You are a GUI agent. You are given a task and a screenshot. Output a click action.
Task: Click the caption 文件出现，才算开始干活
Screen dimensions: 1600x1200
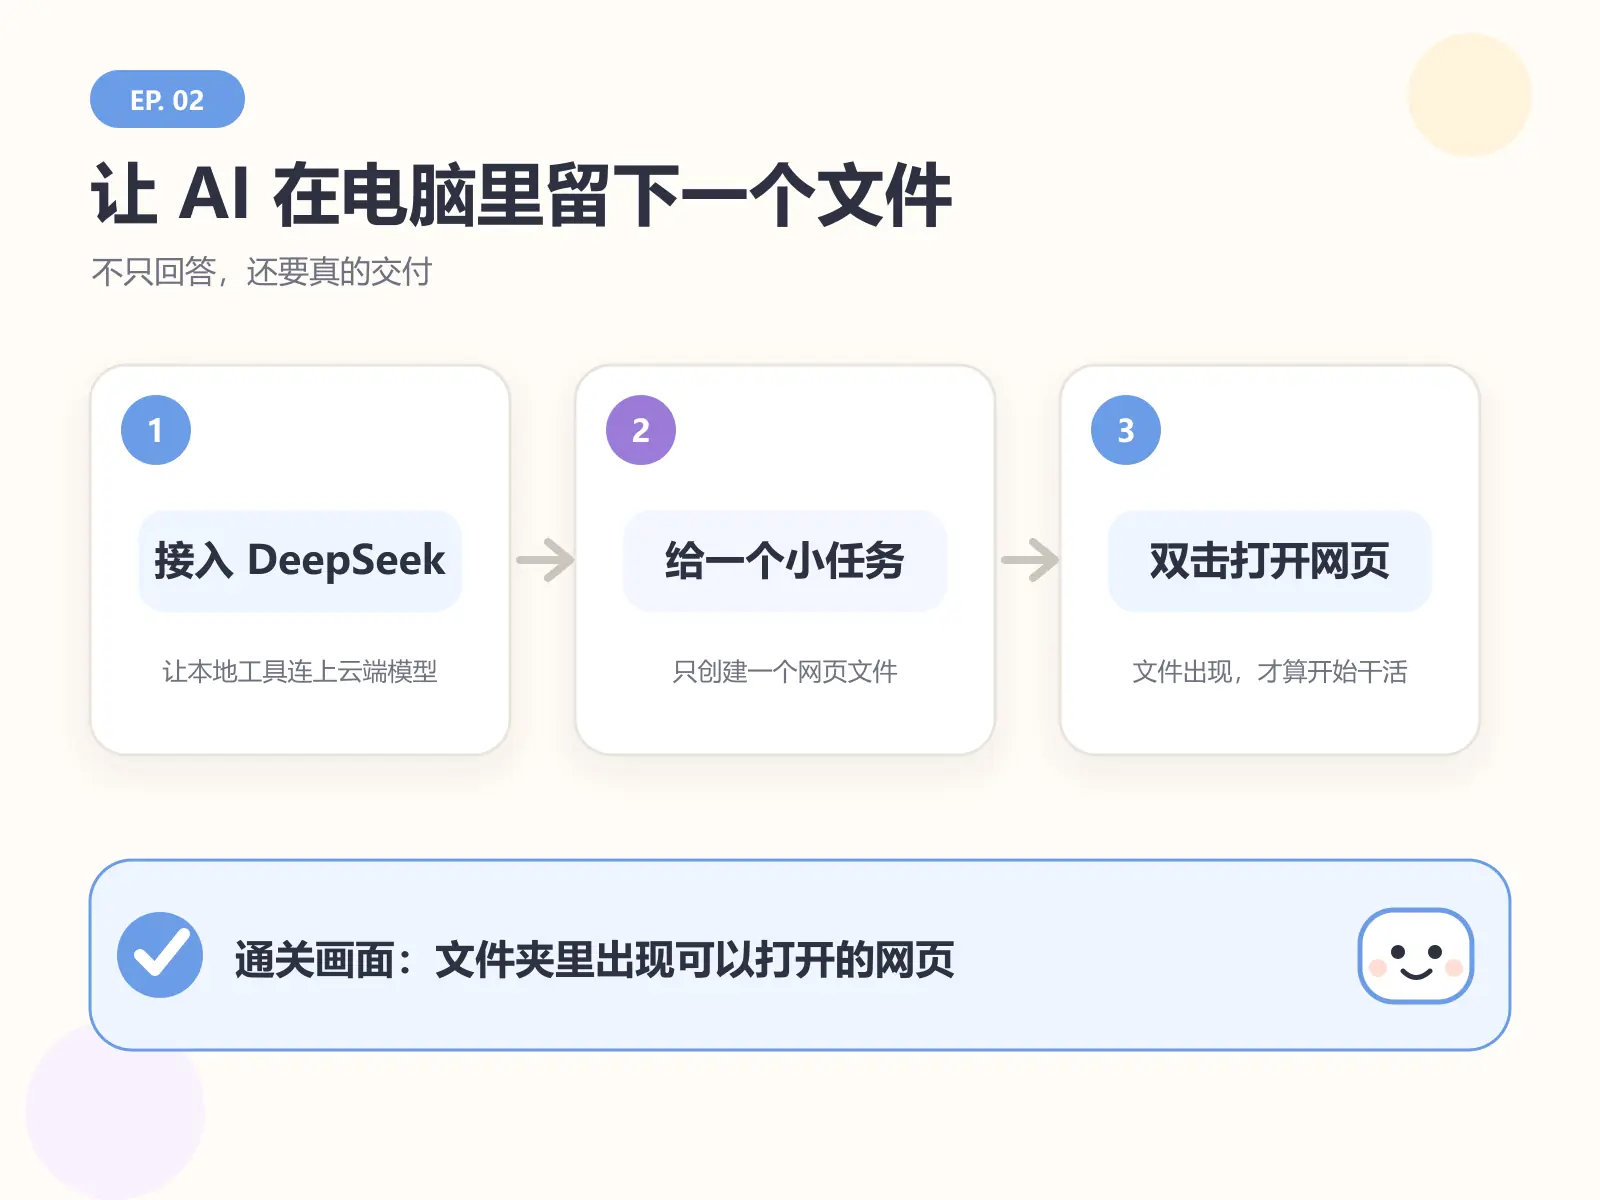click(x=1270, y=671)
